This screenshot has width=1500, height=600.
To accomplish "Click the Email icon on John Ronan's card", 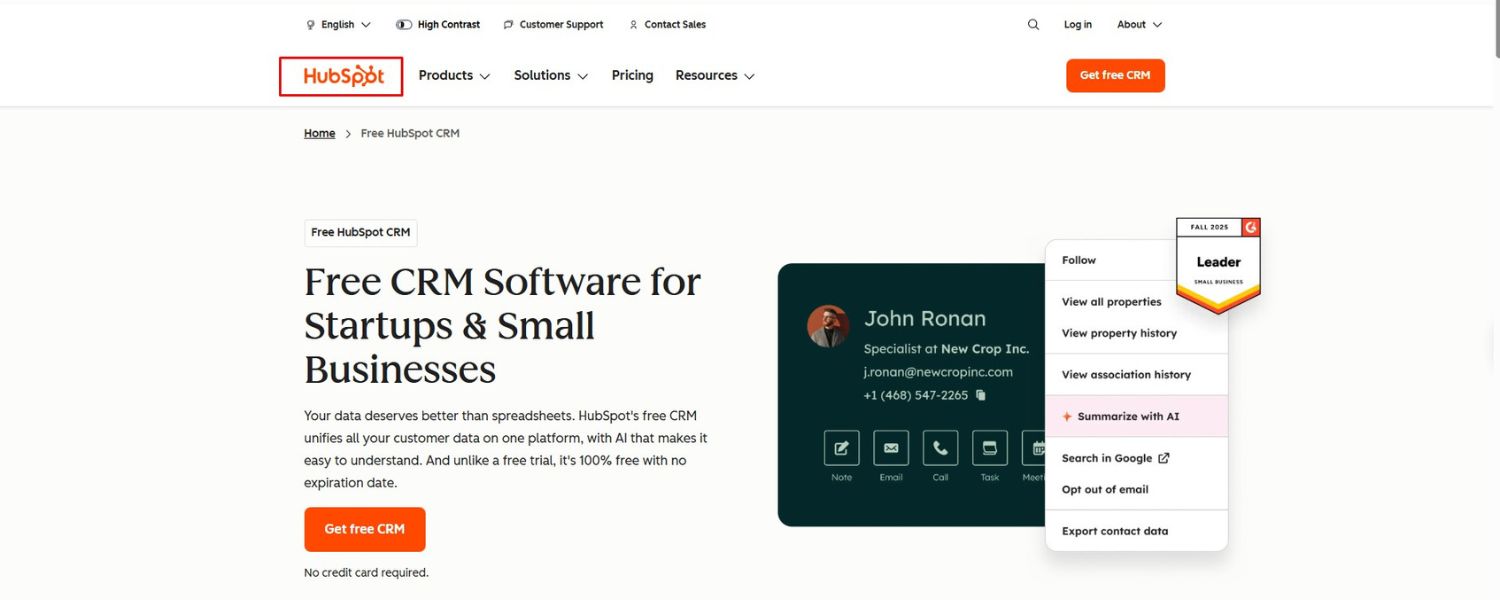I will (x=891, y=448).
